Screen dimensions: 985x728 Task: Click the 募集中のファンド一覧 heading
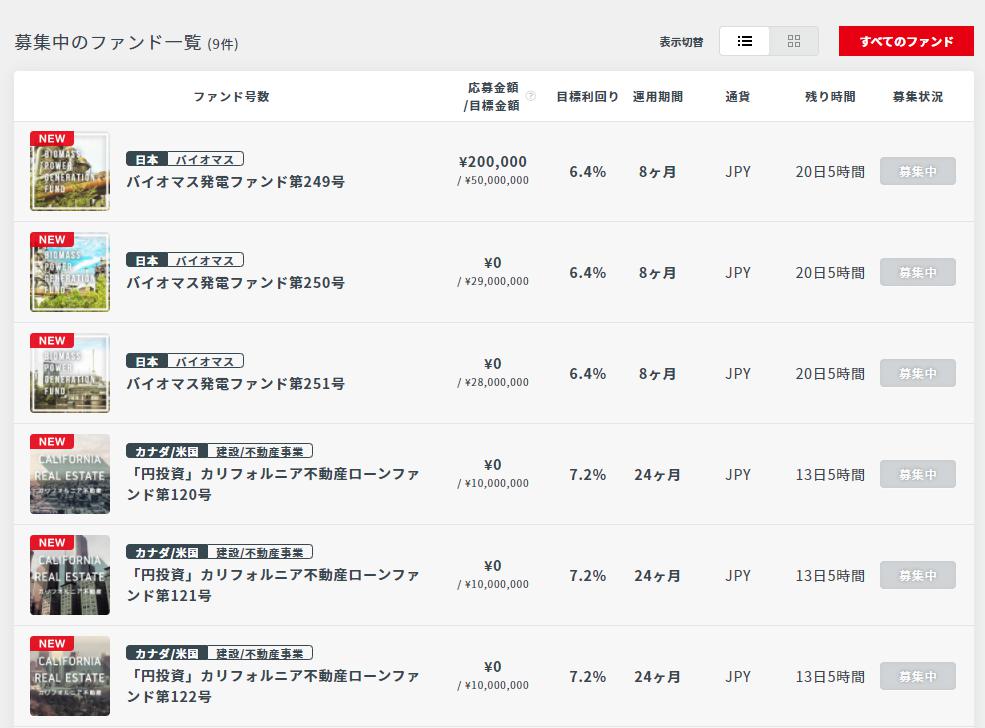107,42
